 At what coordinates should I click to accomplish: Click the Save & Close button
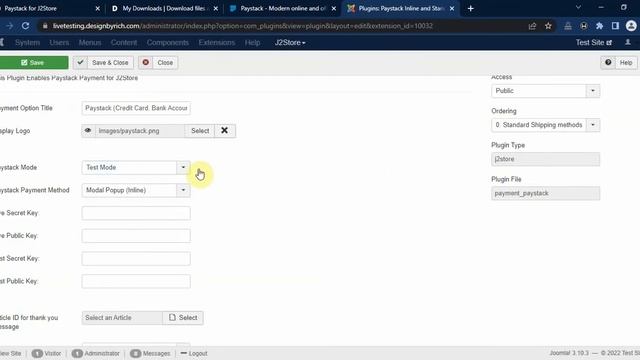click(x=103, y=62)
